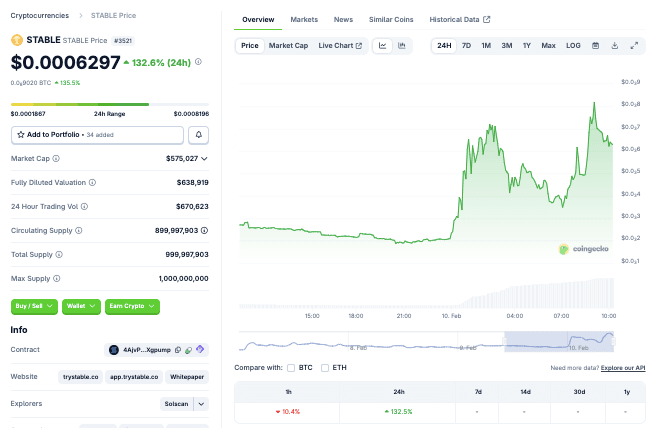Toggle LOG scale on chart

pyautogui.click(x=573, y=46)
